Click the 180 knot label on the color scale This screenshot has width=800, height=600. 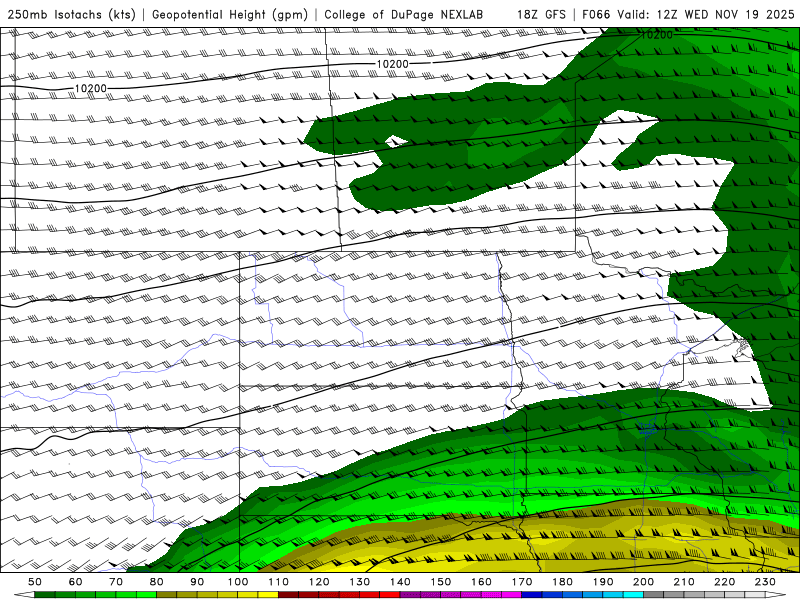pos(562,582)
